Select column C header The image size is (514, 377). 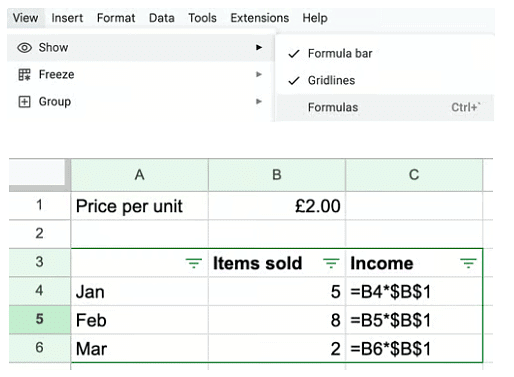pyautogui.click(x=414, y=175)
